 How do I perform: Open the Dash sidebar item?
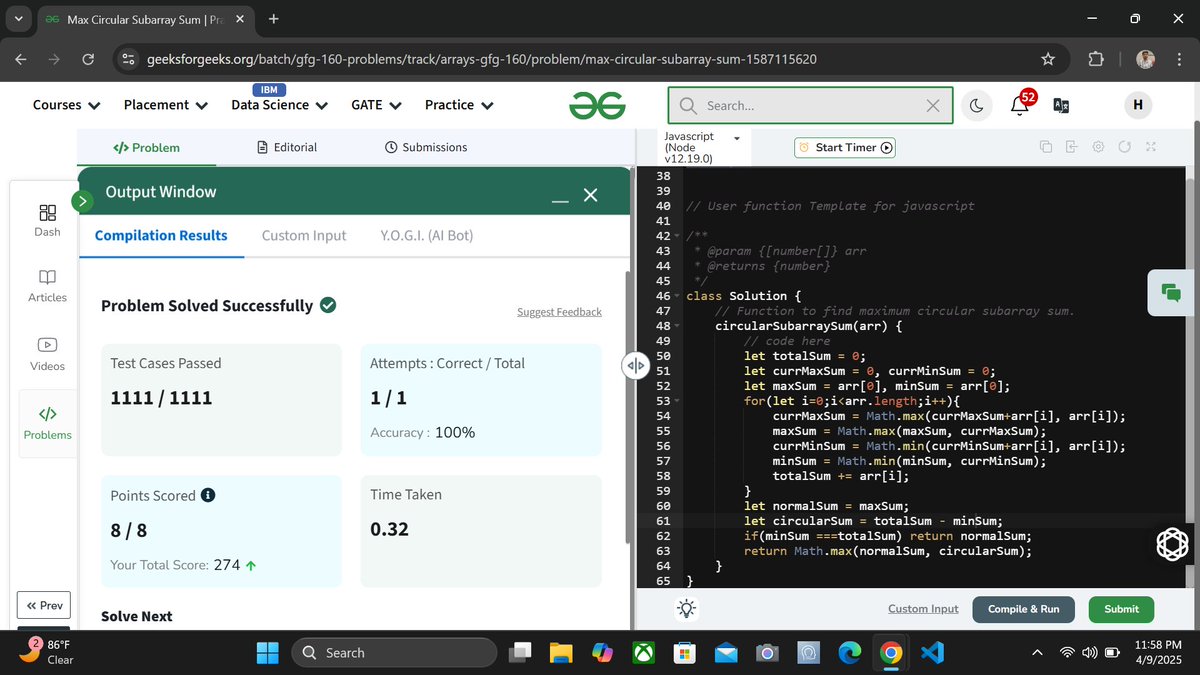click(47, 220)
